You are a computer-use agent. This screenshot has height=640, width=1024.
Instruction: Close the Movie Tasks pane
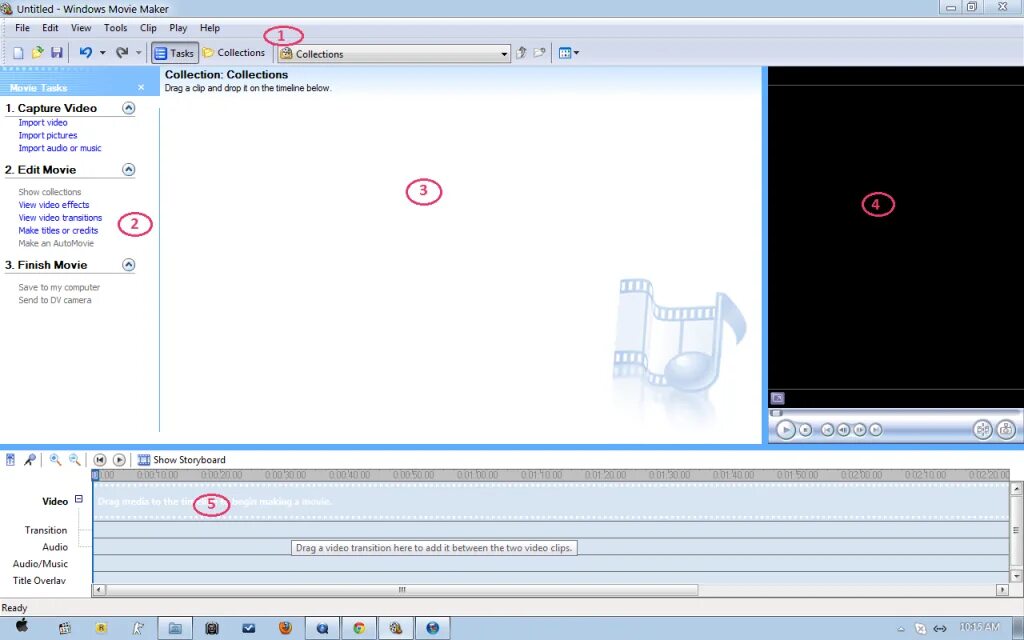pos(141,88)
